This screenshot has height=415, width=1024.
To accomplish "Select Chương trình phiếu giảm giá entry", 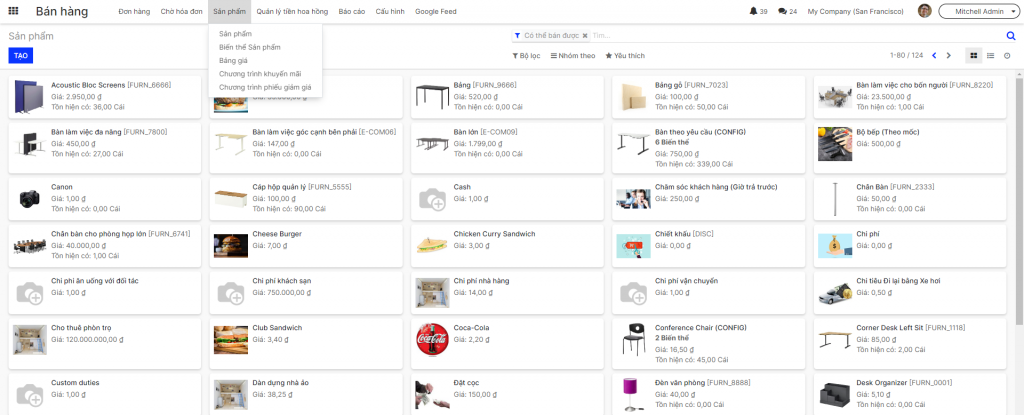I will [265, 87].
